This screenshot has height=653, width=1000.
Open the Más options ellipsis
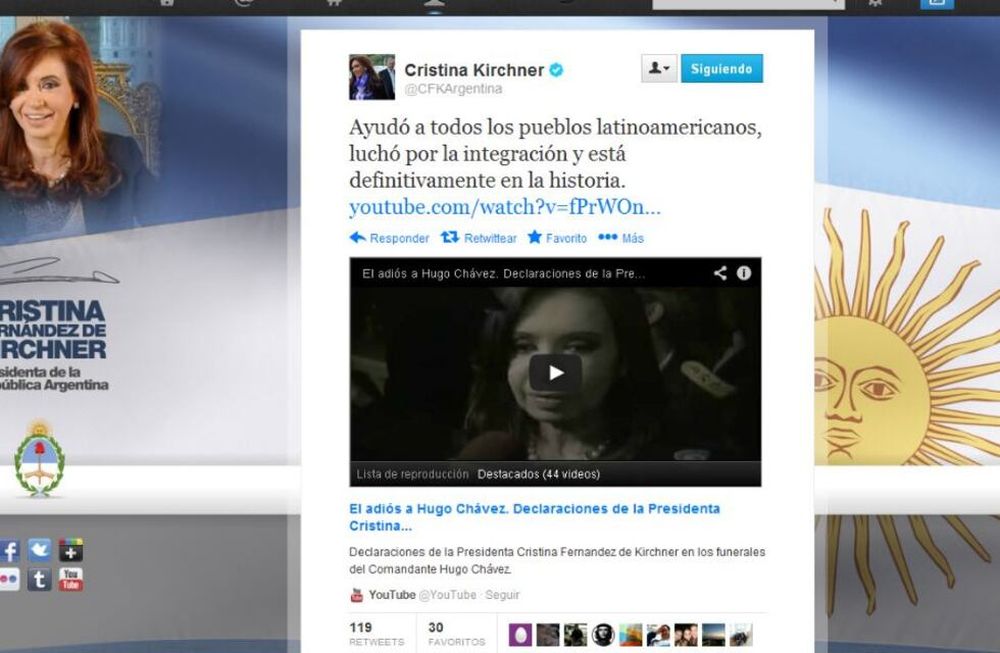[621, 238]
